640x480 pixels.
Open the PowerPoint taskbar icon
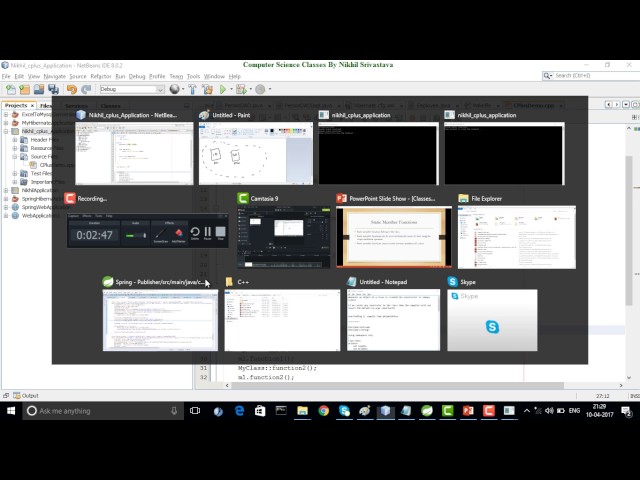click(x=468, y=411)
